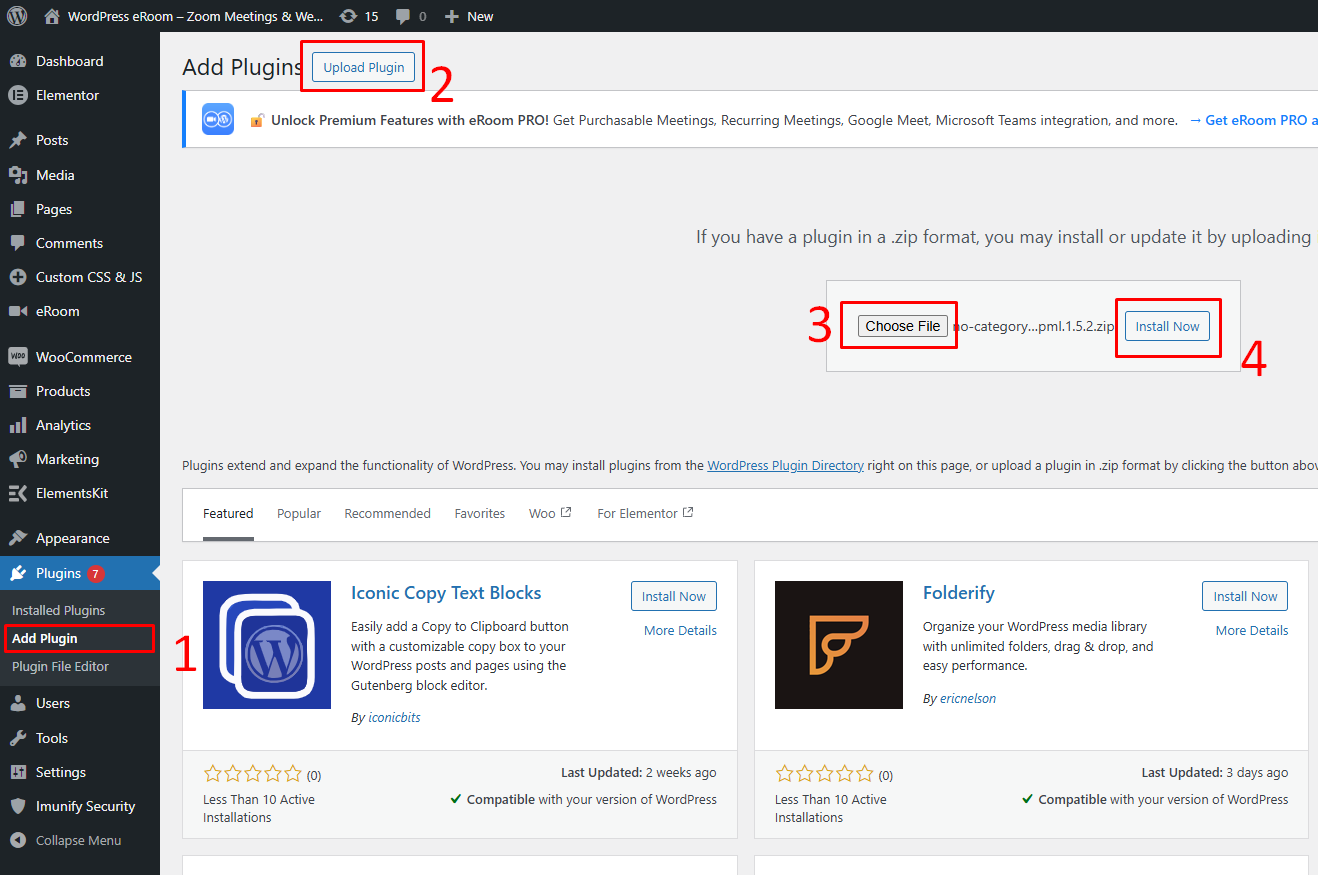
Task: Click the WooCommerce Woo icon
Action: (x=18, y=357)
